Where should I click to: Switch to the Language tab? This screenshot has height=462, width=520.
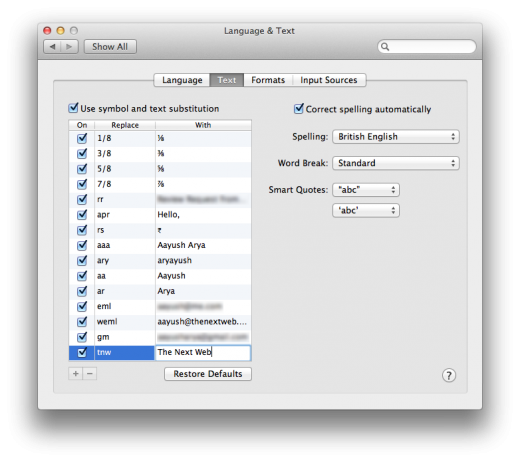(x=182, y=80)
